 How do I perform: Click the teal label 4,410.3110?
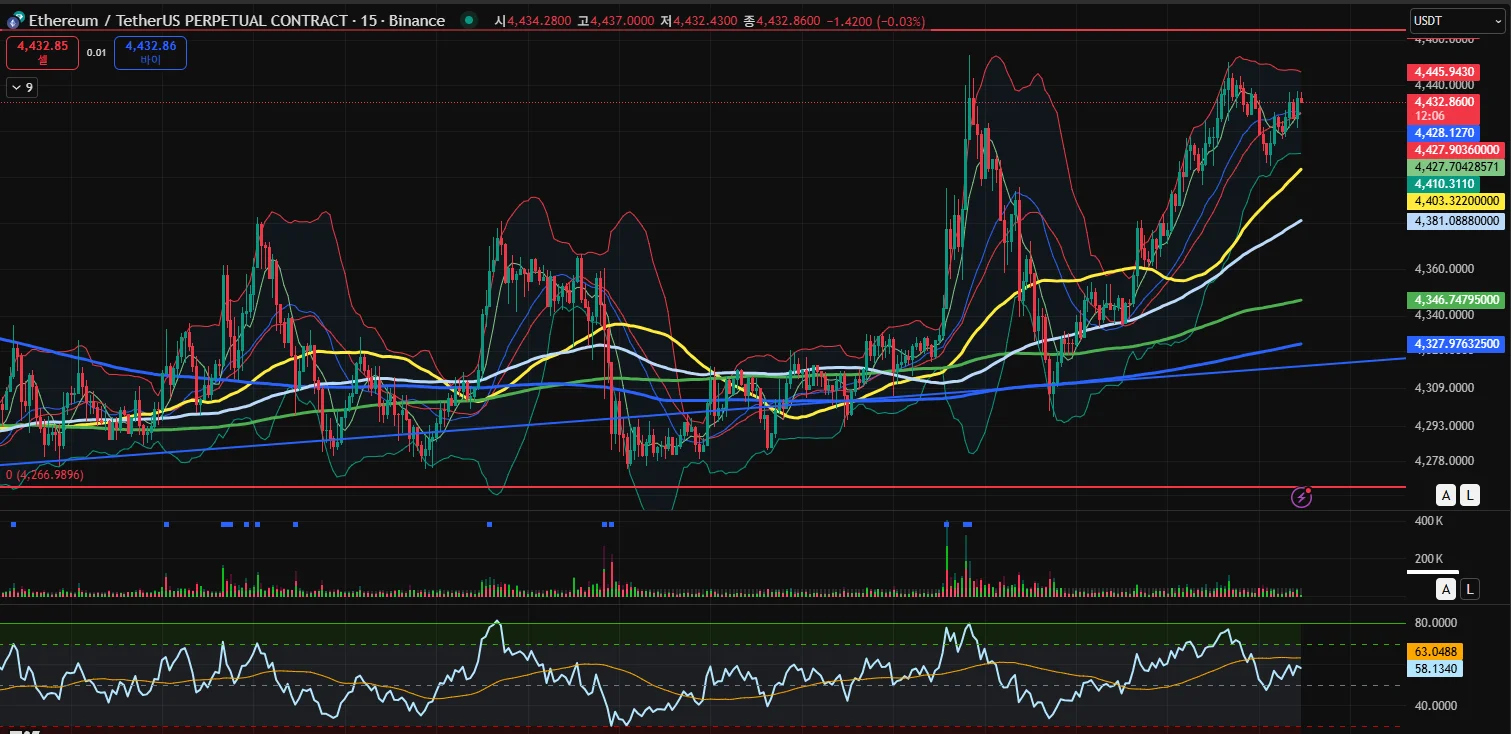pyautogui.click(x=1443, y=184)
